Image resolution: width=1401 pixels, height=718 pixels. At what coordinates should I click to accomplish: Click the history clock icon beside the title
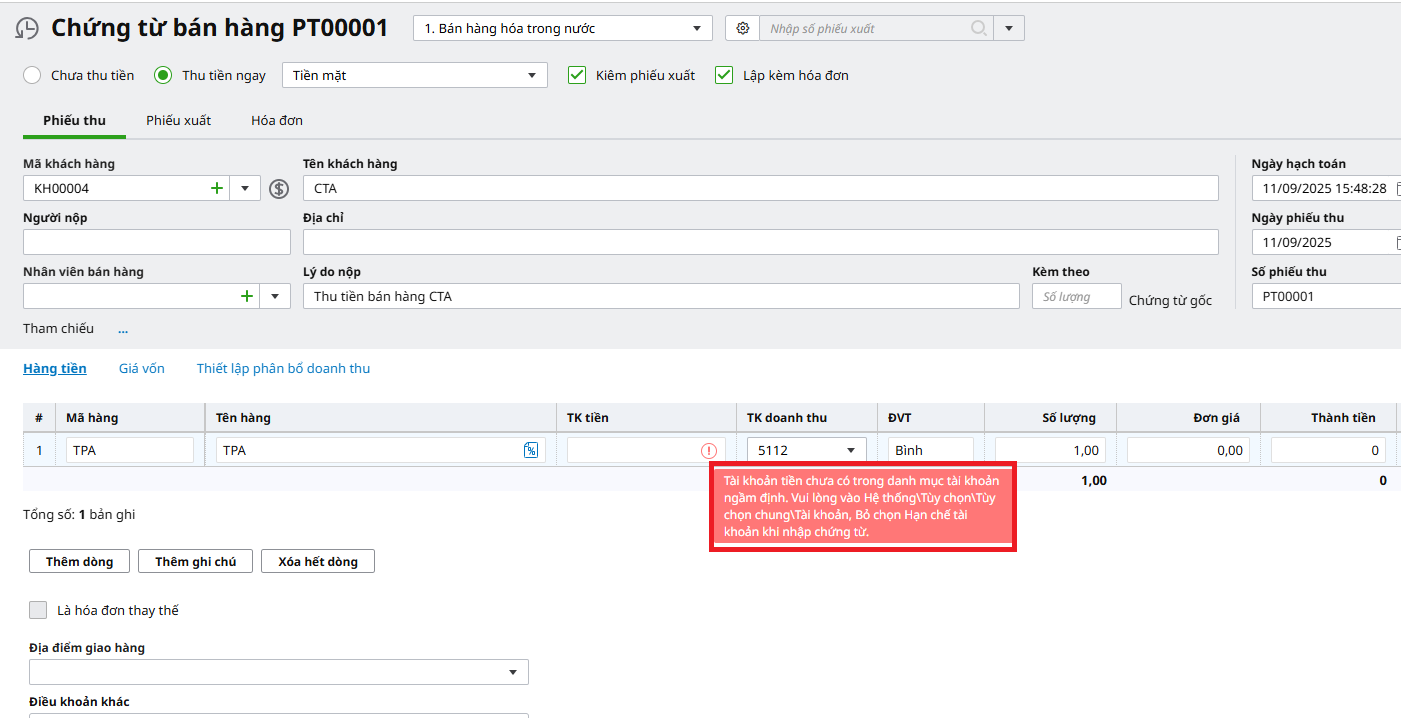[x=27, y=29]
